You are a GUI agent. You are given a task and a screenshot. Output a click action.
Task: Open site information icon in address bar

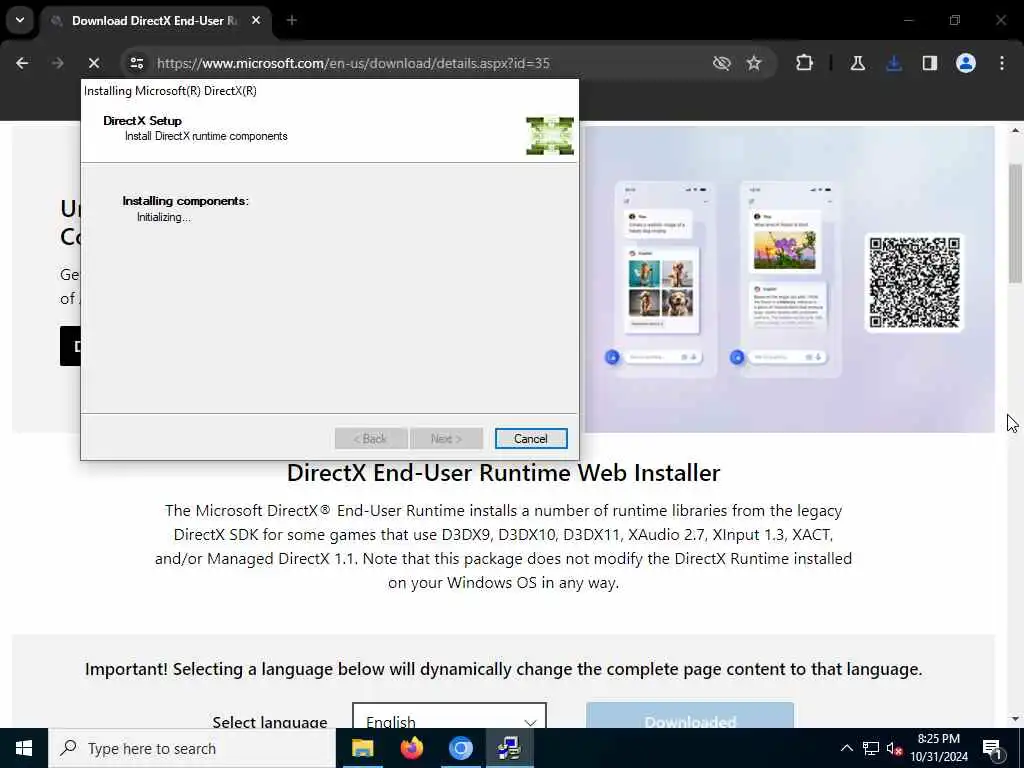pyautogui.click(x=136, y=63)
